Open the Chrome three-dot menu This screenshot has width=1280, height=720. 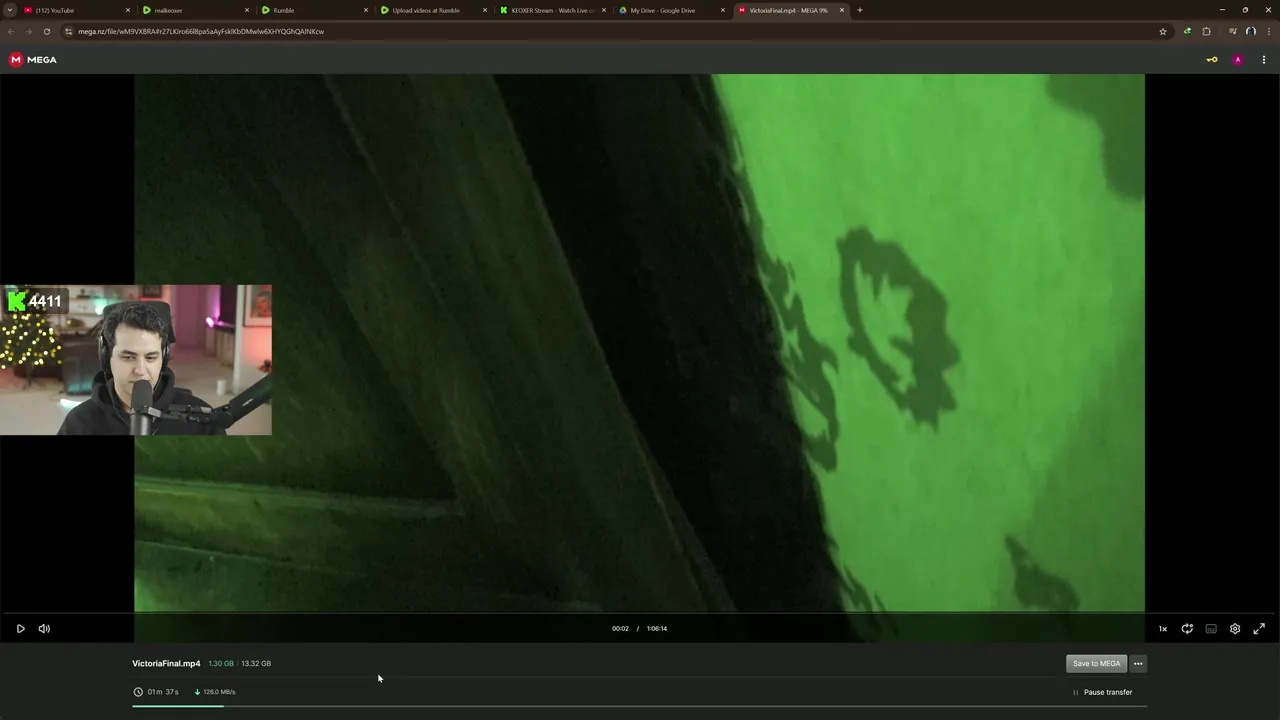click(x=1268, y=31)
